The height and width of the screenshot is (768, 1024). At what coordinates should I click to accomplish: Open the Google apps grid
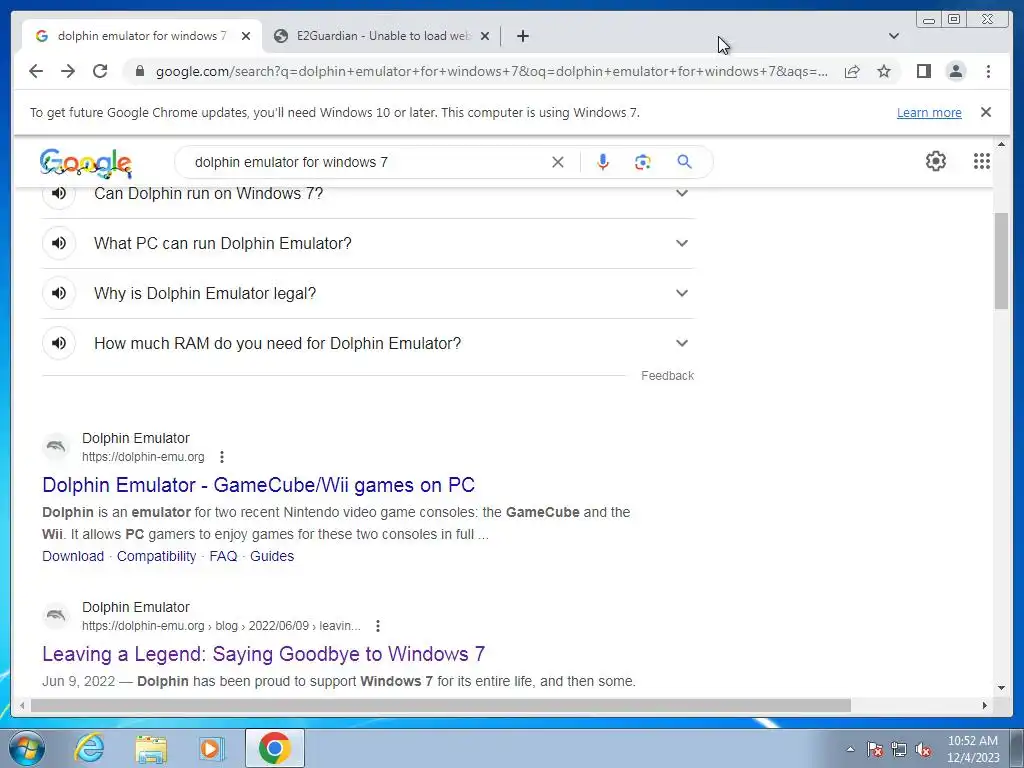pos(982,161)
